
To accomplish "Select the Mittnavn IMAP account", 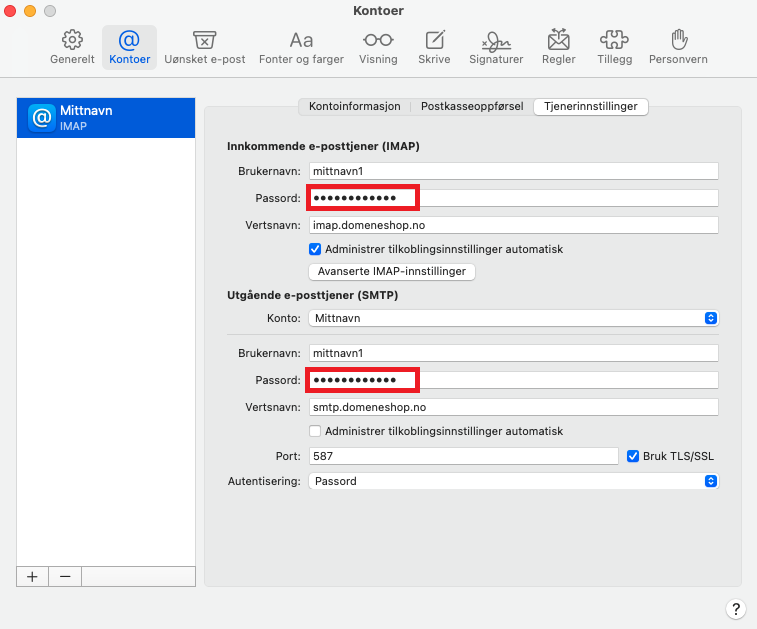I will click(106, 118).
